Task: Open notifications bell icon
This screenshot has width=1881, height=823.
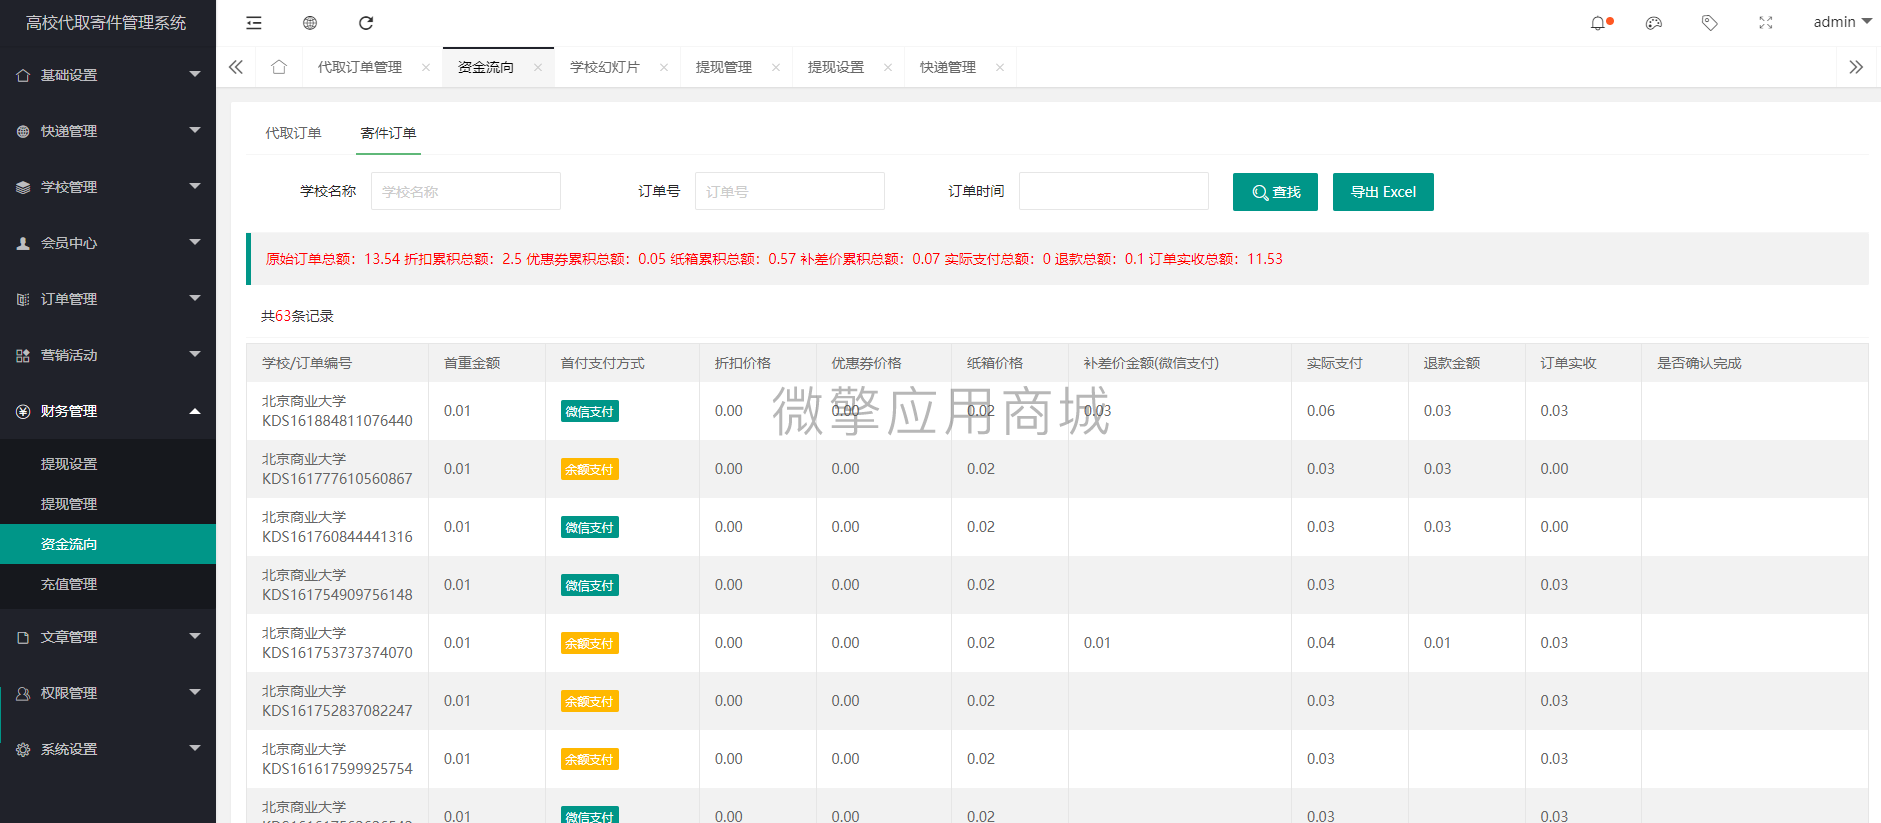Action: (x=1598, y=23)
